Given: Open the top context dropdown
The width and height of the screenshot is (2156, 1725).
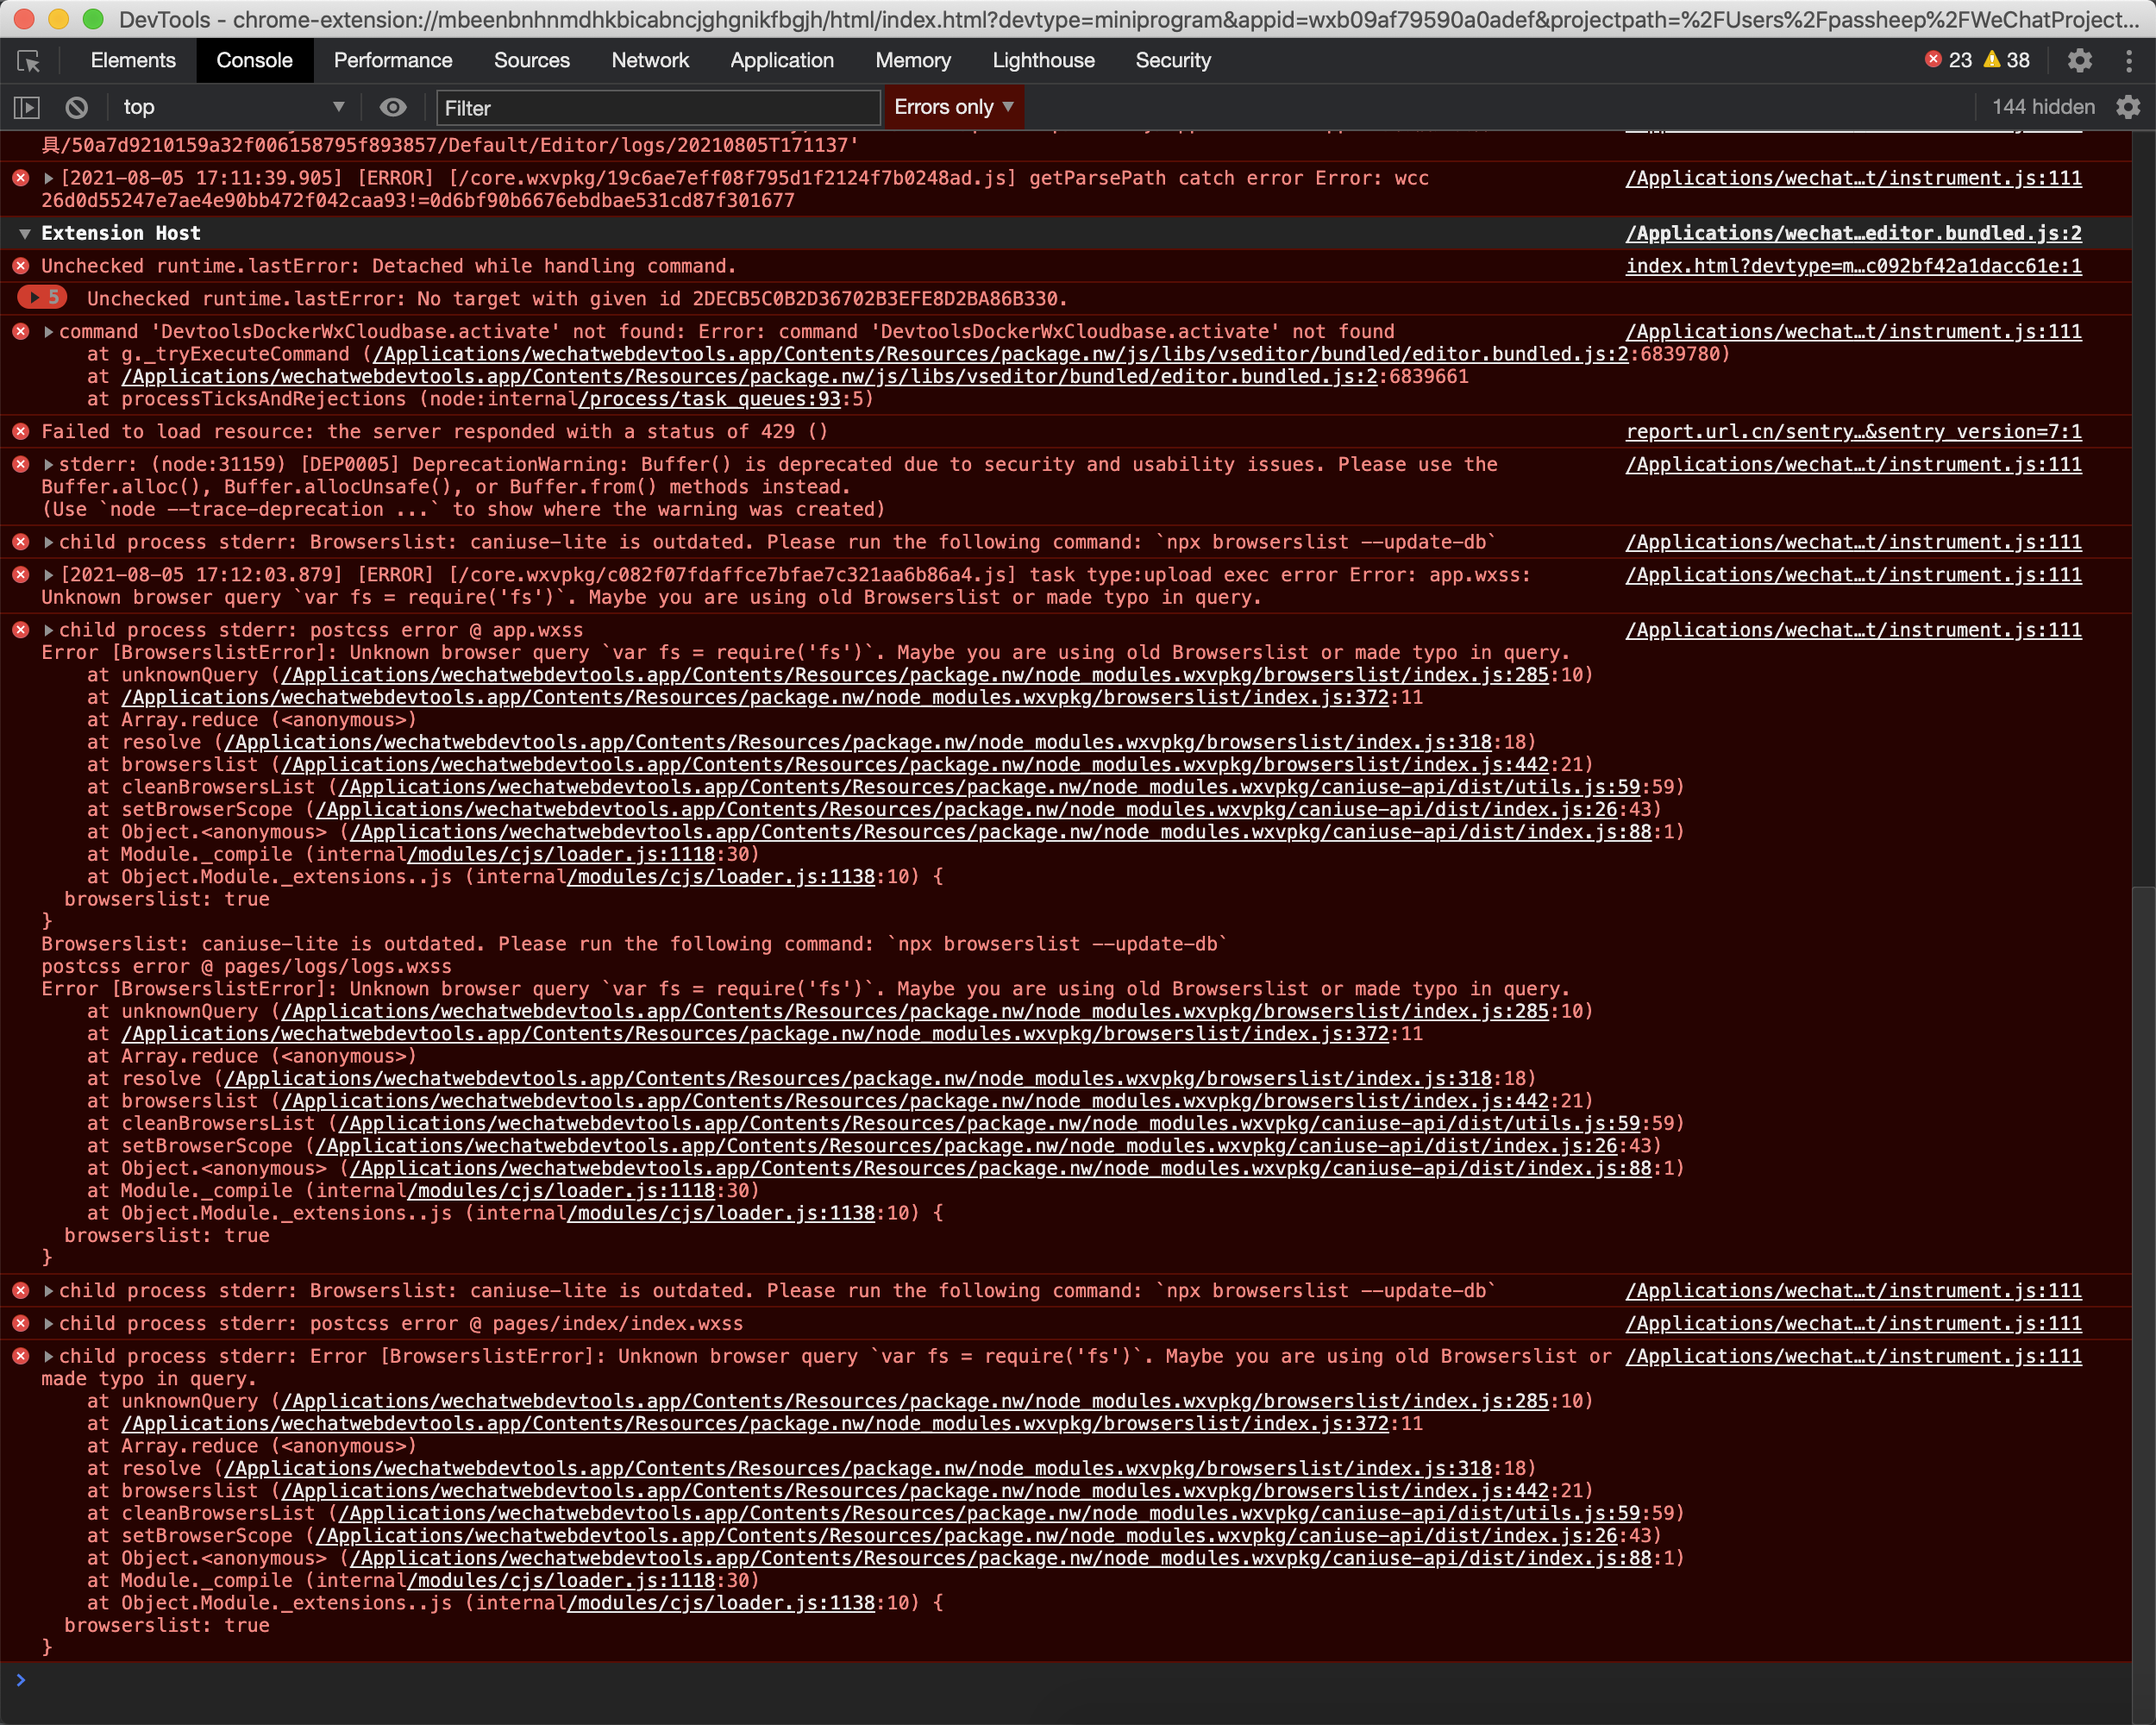Looking at the screenshot, I should click(232, 107).
